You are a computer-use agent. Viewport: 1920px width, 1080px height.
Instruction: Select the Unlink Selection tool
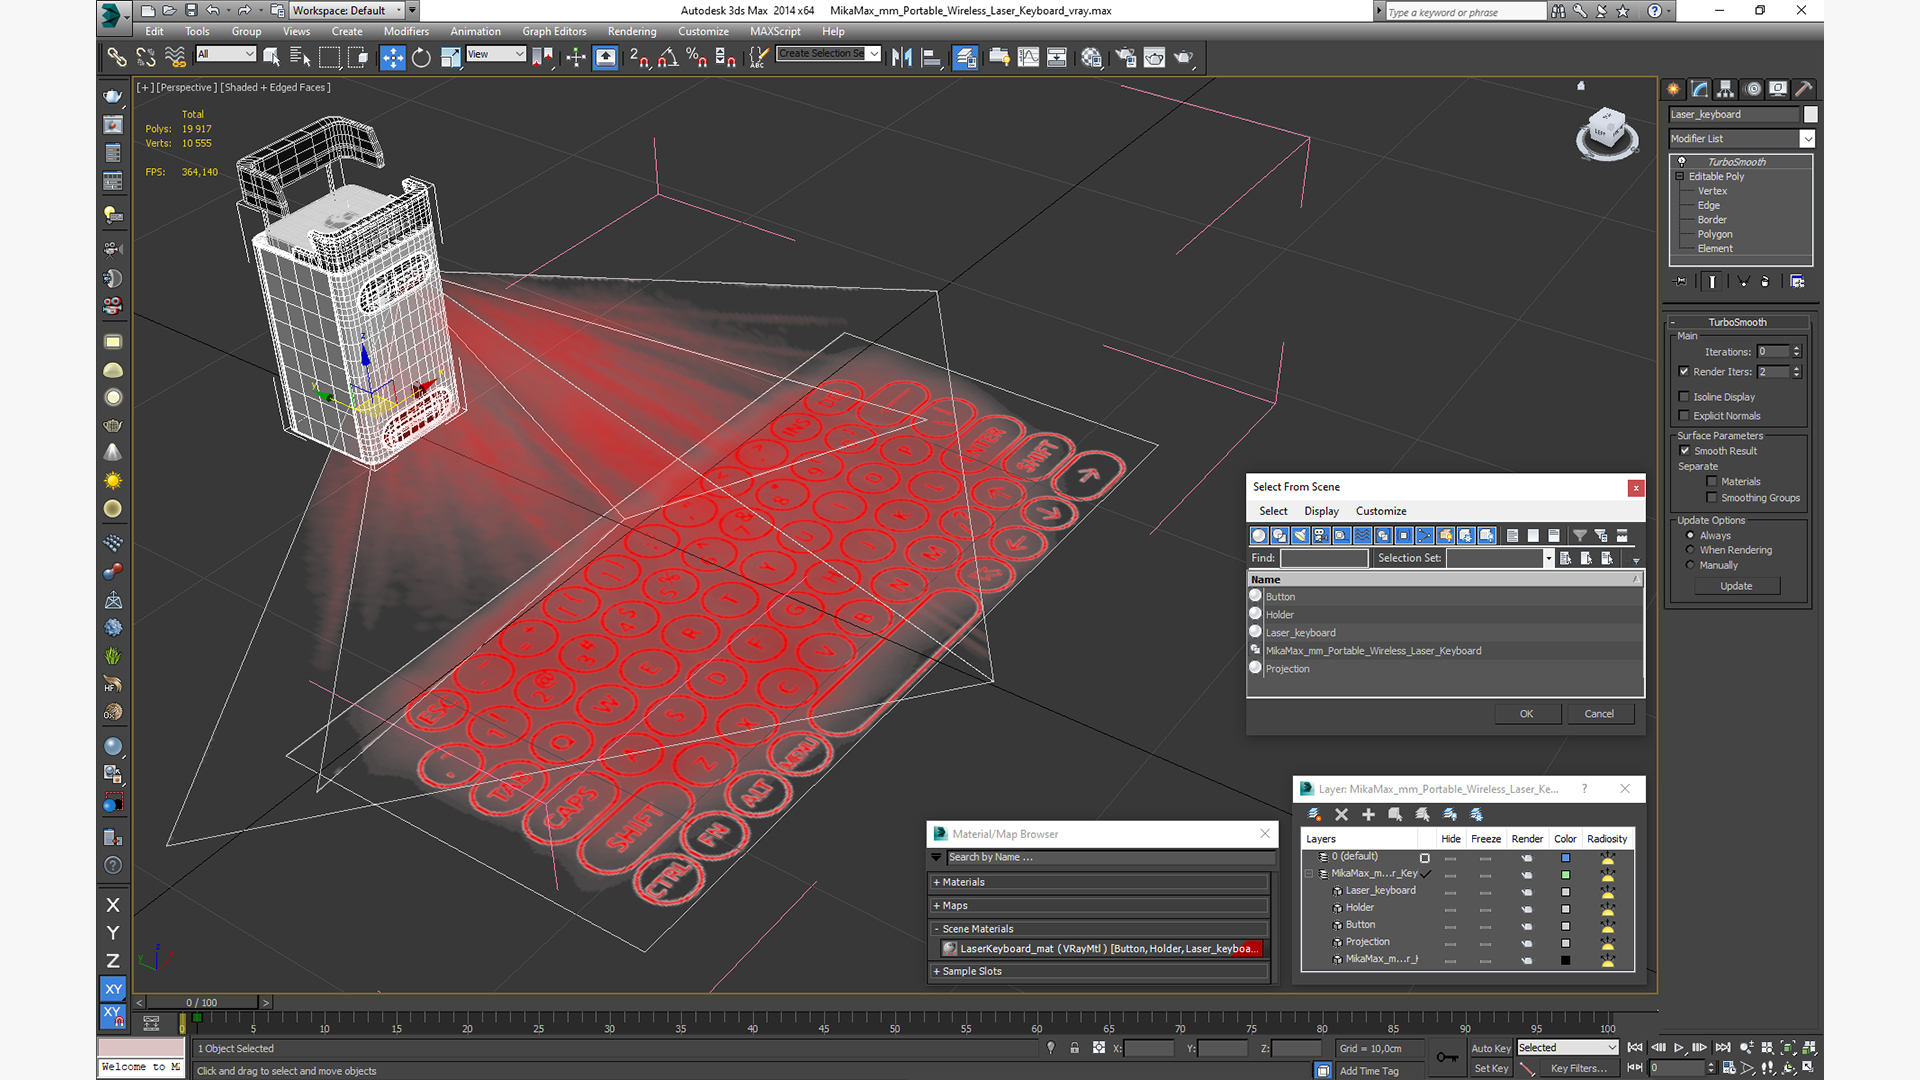pos(146,57)
